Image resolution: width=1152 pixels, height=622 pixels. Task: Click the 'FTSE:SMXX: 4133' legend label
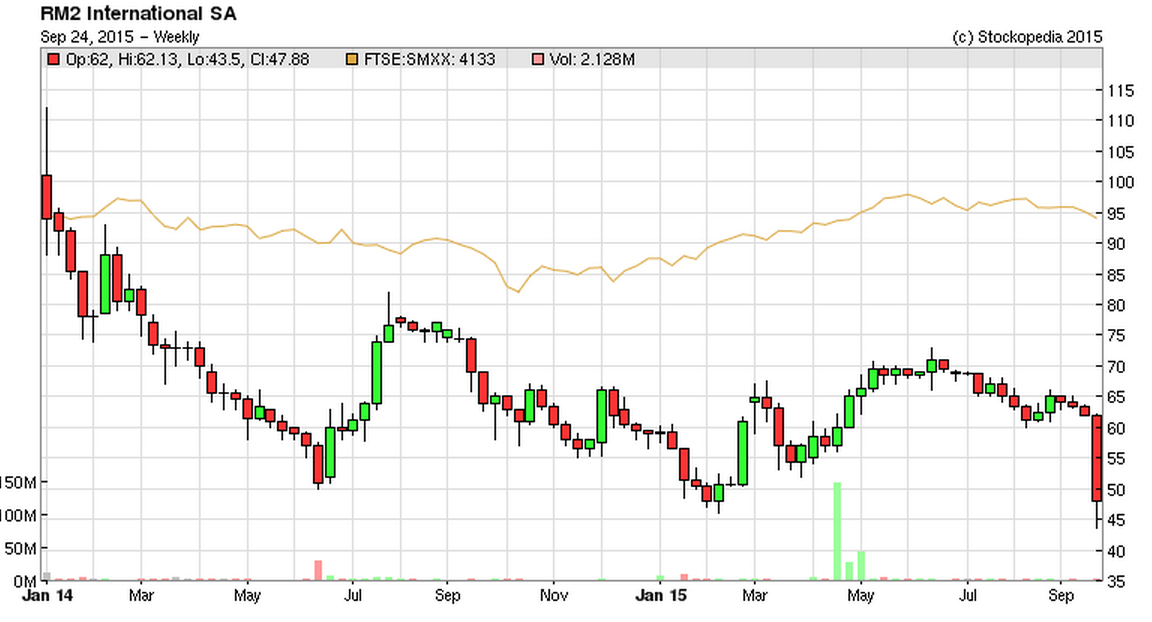(430, 59)
